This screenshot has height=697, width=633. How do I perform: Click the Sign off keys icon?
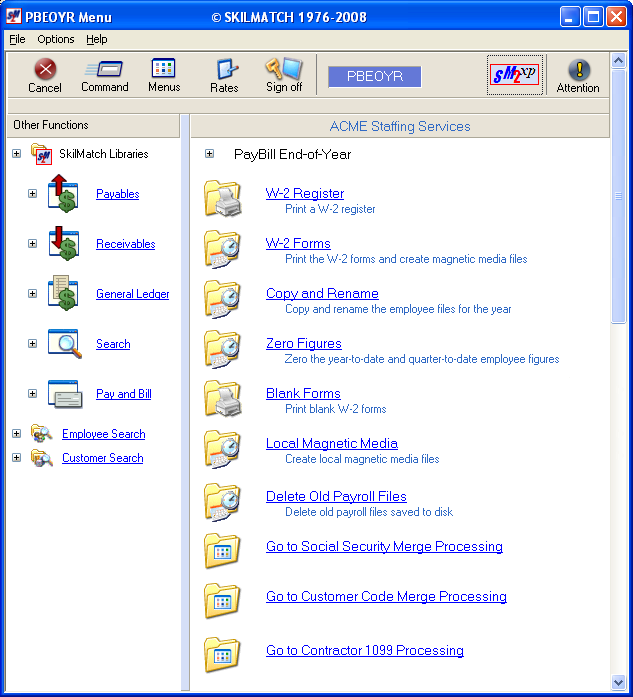[284, 69]
